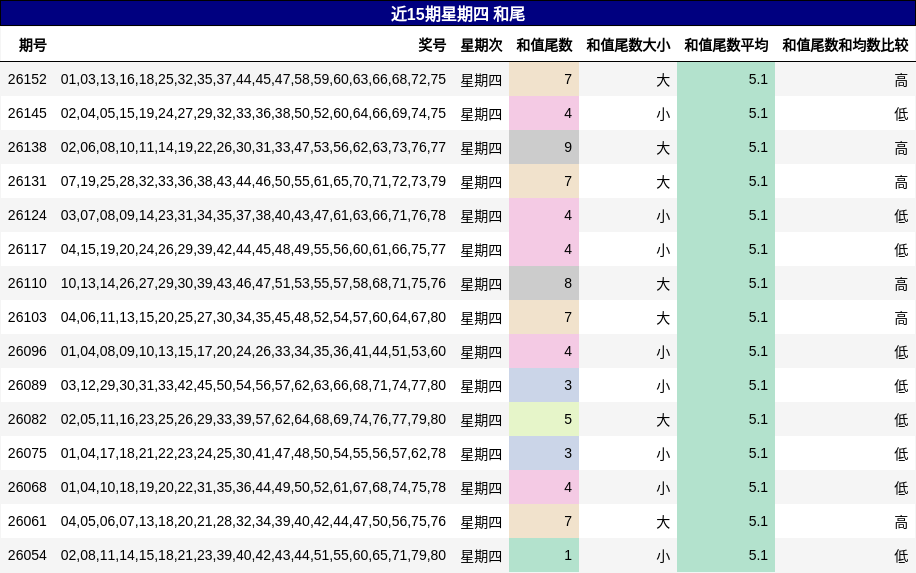
Task: Click the 期号 column header
Action: click(33, 45)
